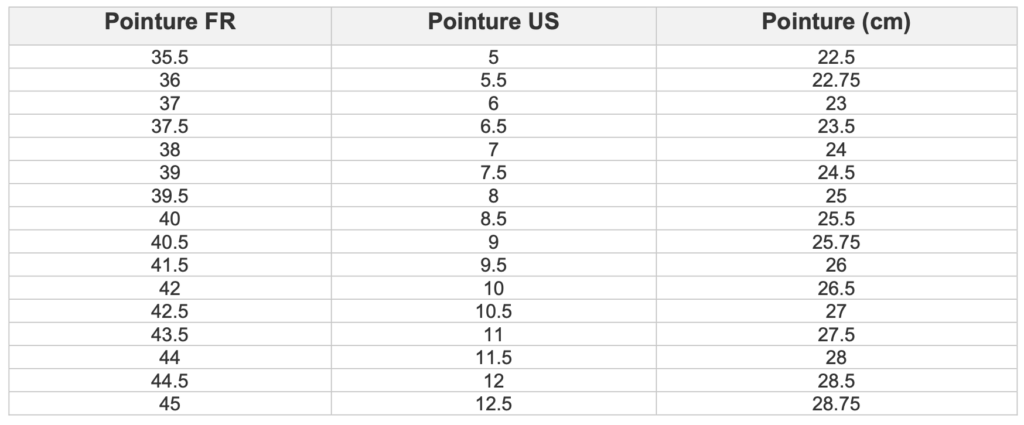
Task: Click FR size 39.5 in the table
Action: [170, 196]
